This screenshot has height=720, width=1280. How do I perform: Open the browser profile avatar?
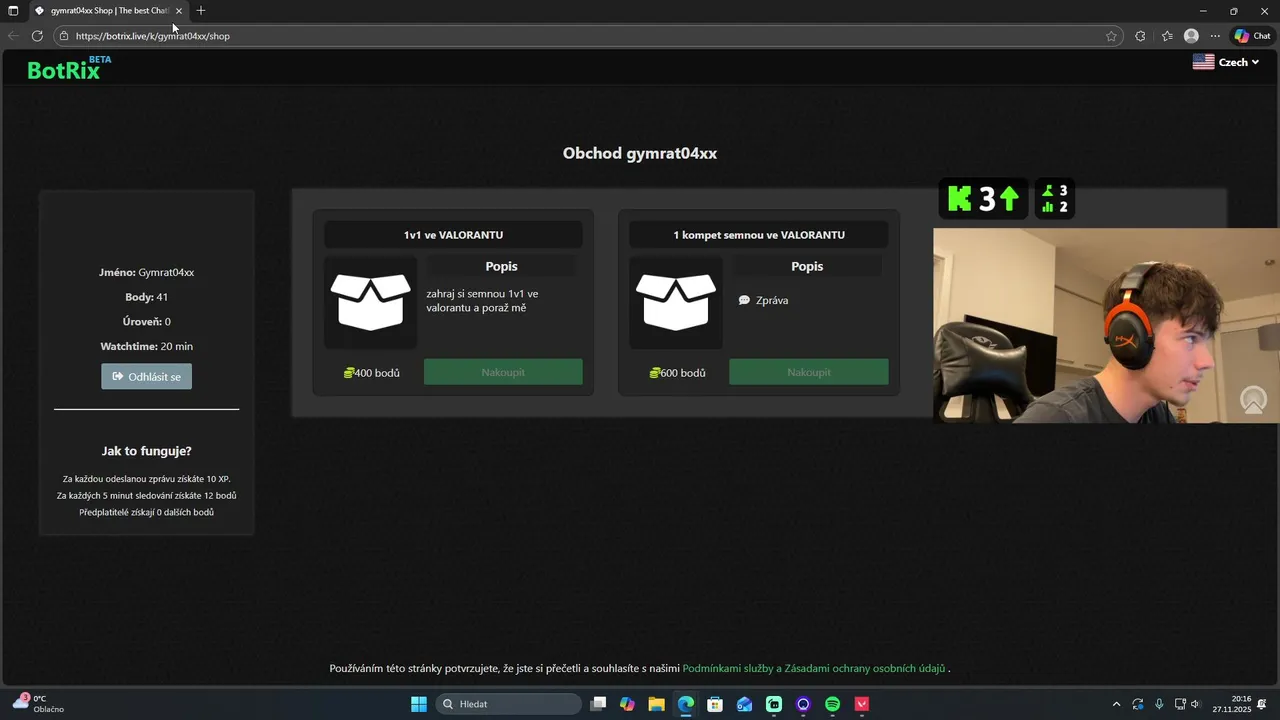click(1191, 36)
